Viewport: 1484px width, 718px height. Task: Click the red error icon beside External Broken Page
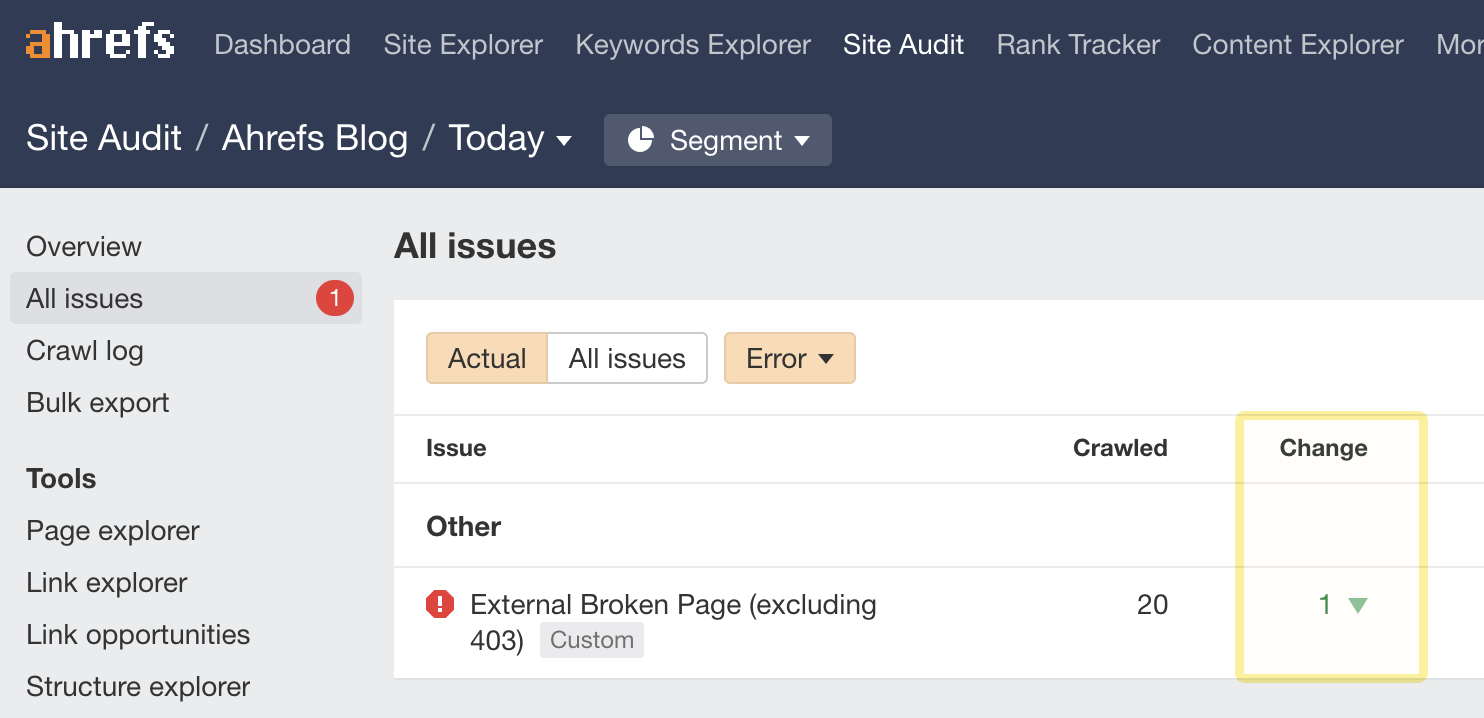[440, 604]
